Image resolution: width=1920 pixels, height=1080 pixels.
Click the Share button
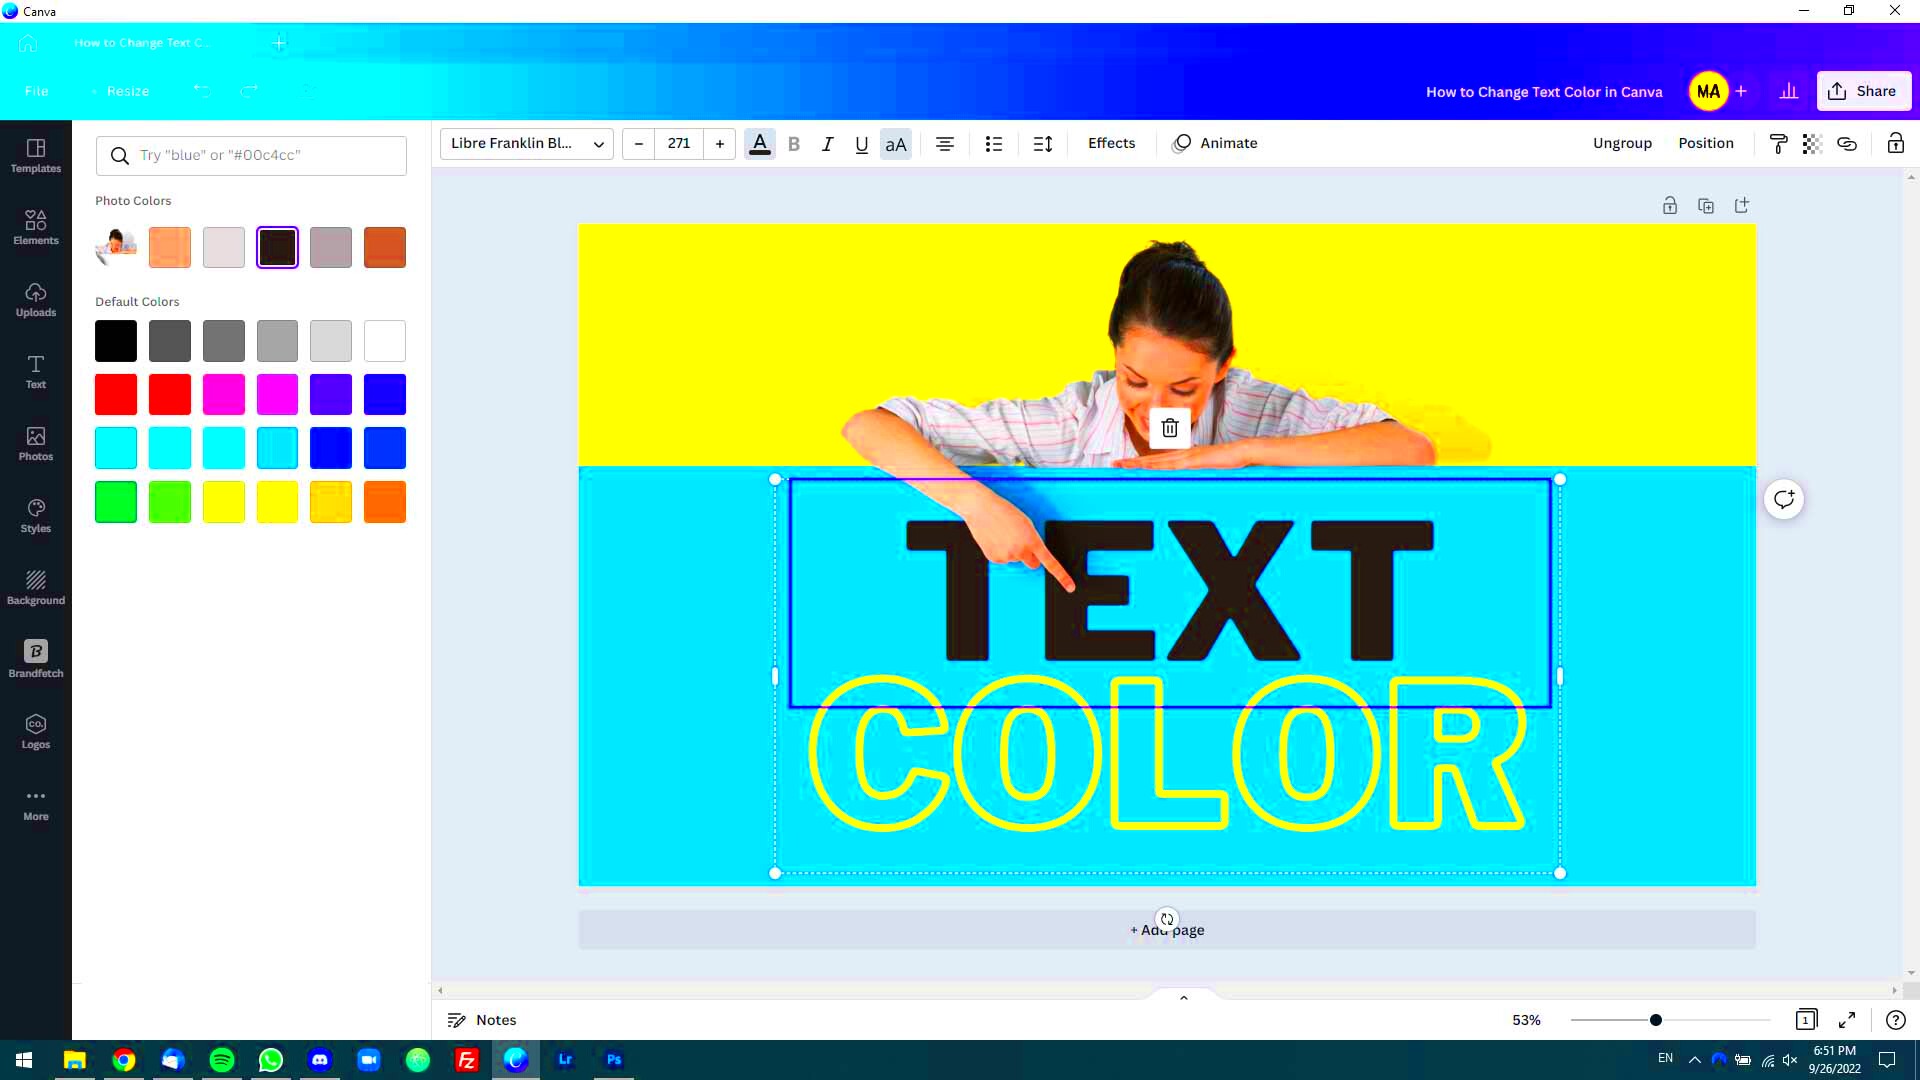coord(1864,91)
